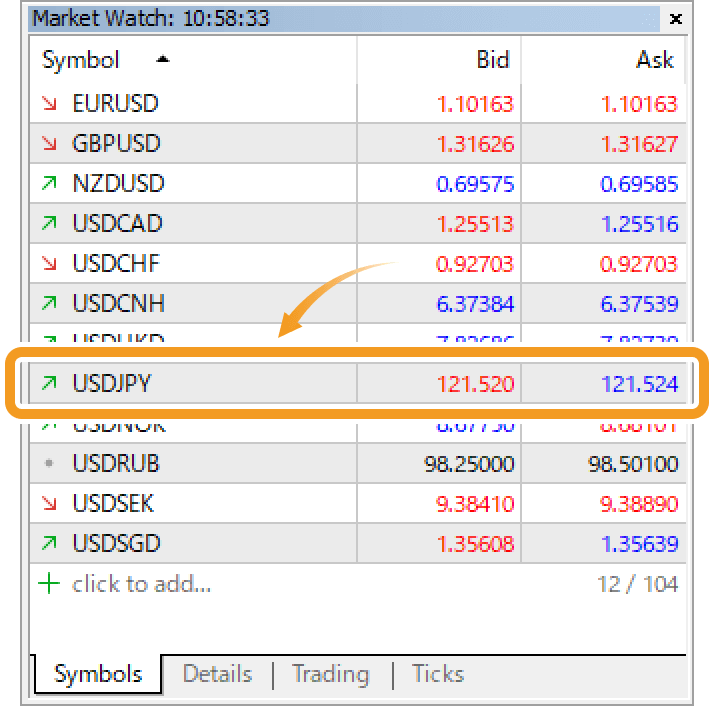Image resolution: width=714 pixels, height=706 pixels.
Task: Click USDCNH ask price 6.37539
Action: (x=639, y=304)
